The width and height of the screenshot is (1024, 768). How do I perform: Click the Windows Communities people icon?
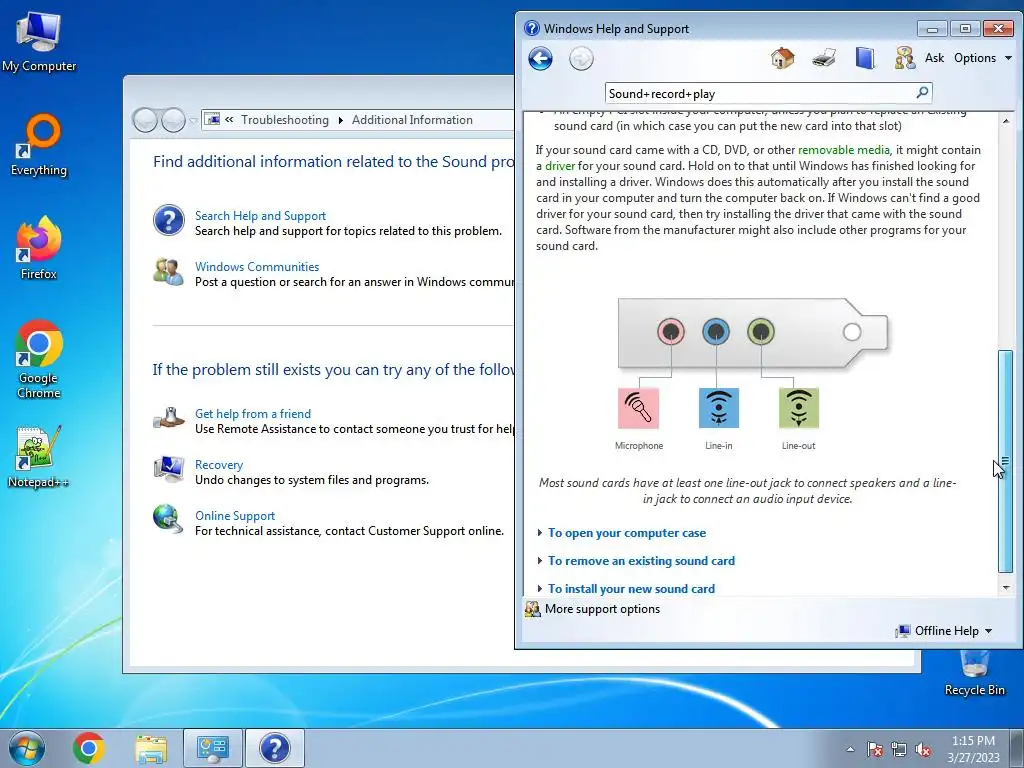coord(168,272)
